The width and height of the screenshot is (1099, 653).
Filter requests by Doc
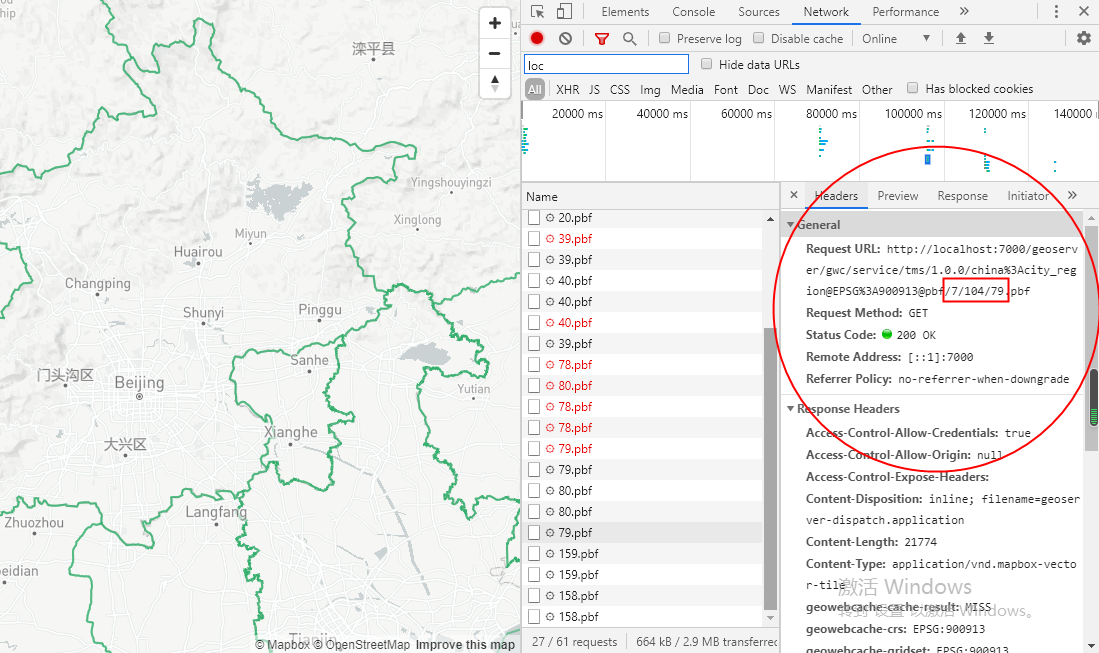758,90
